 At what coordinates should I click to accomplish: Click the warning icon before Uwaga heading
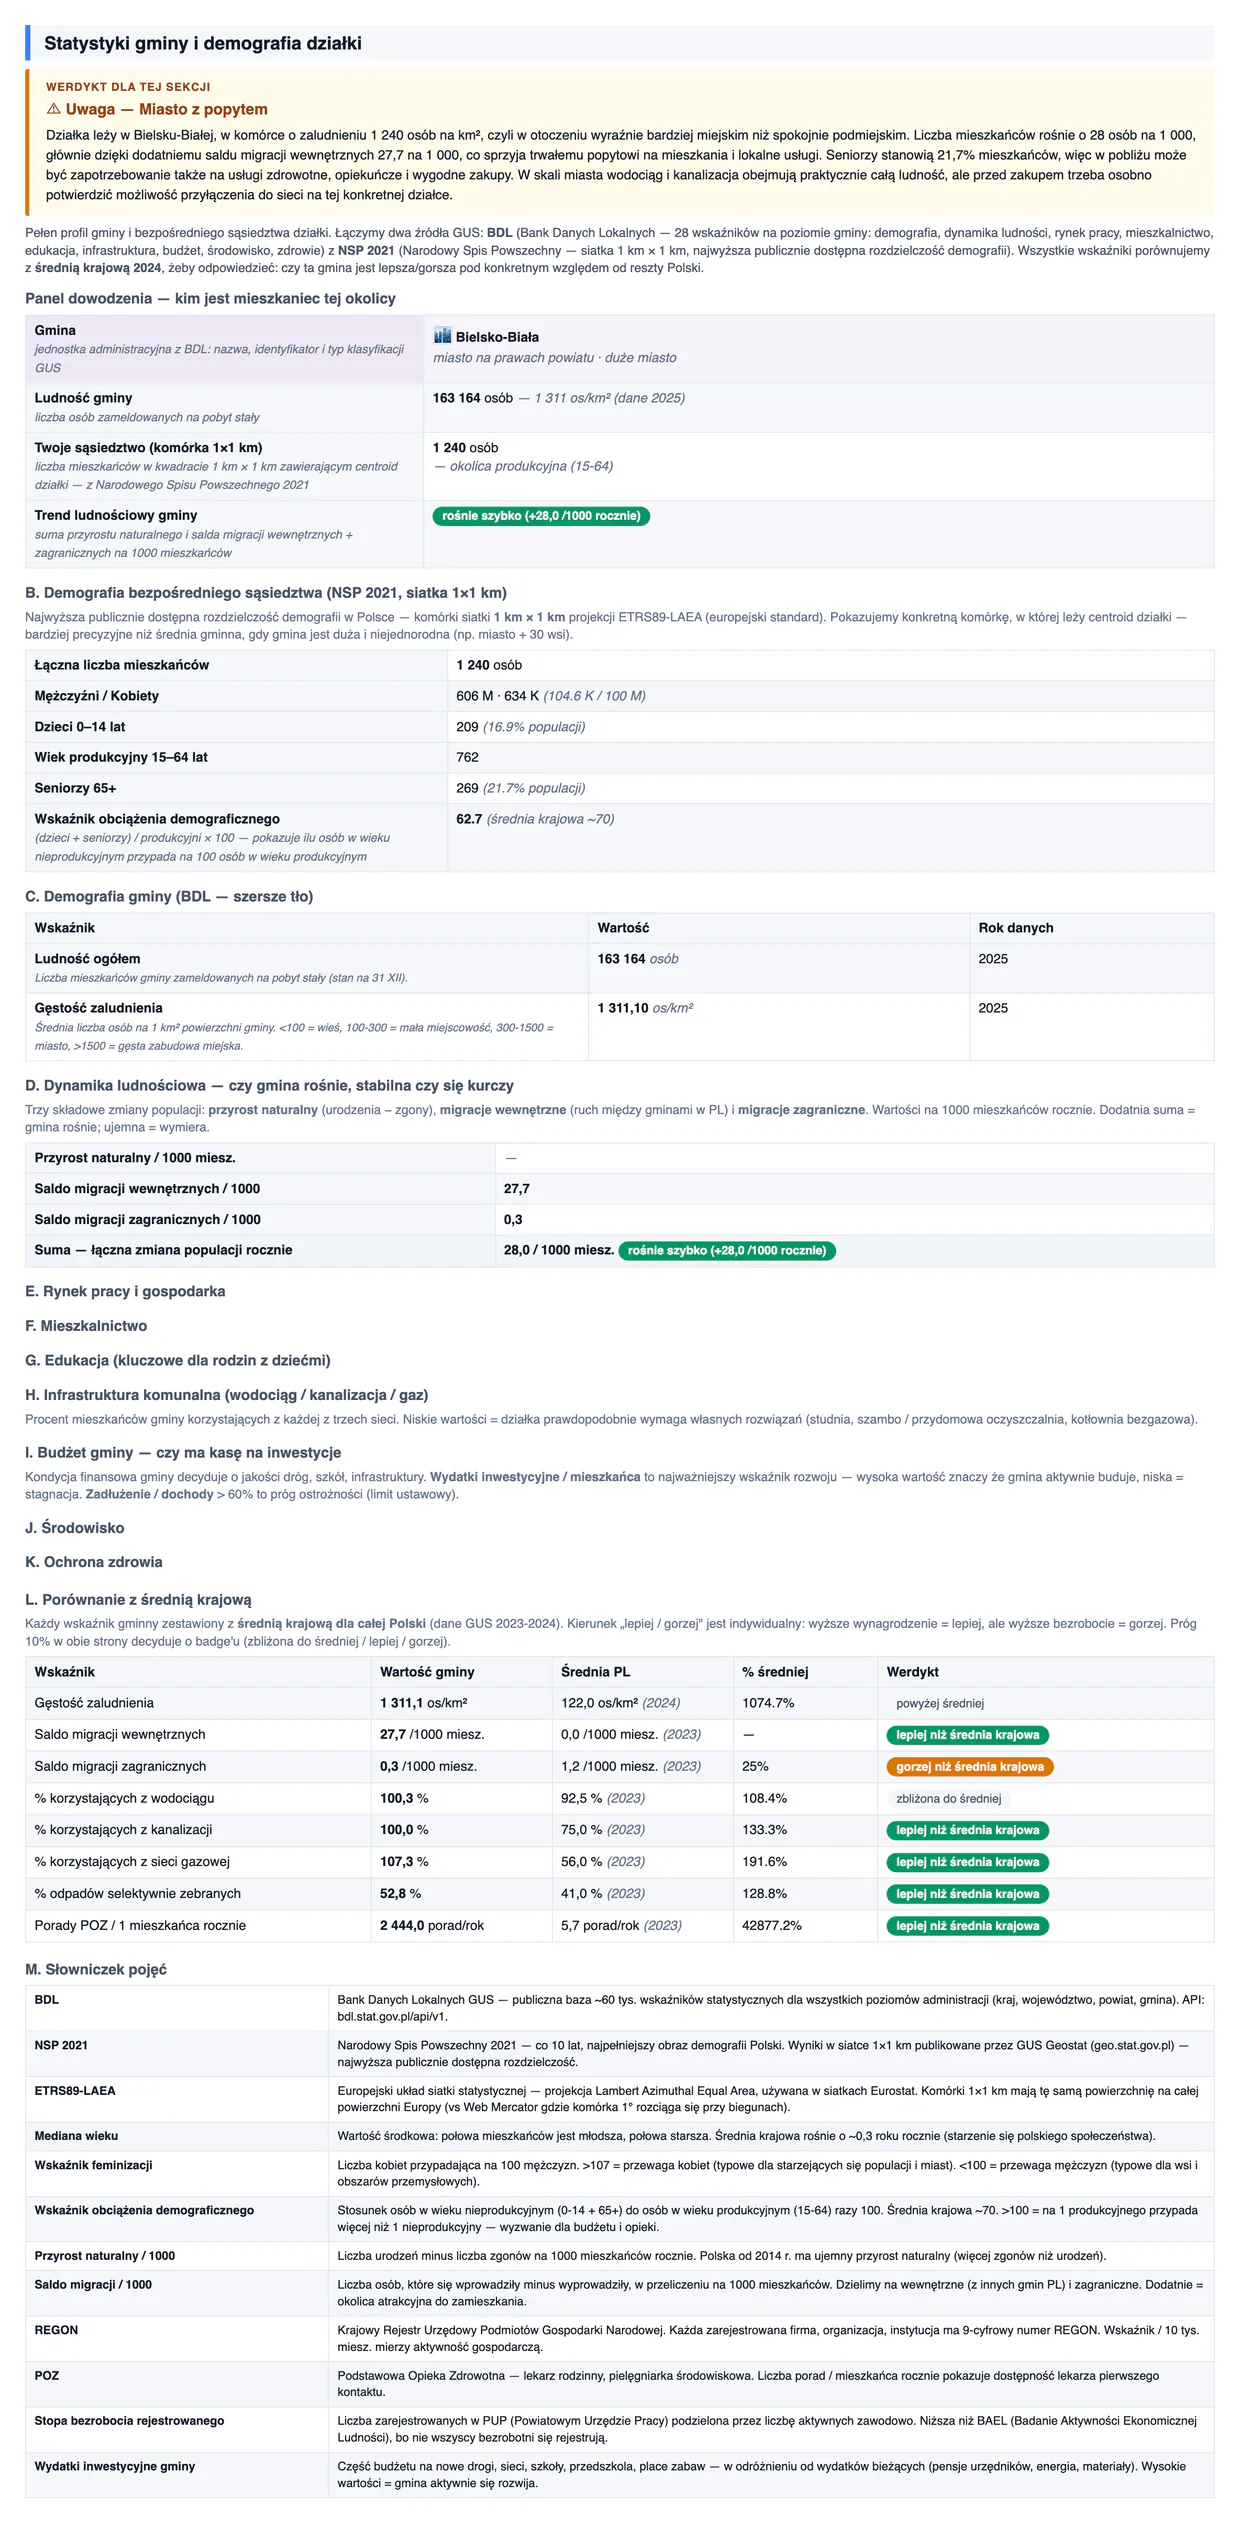pyautogui.click(x=53, y=109)
